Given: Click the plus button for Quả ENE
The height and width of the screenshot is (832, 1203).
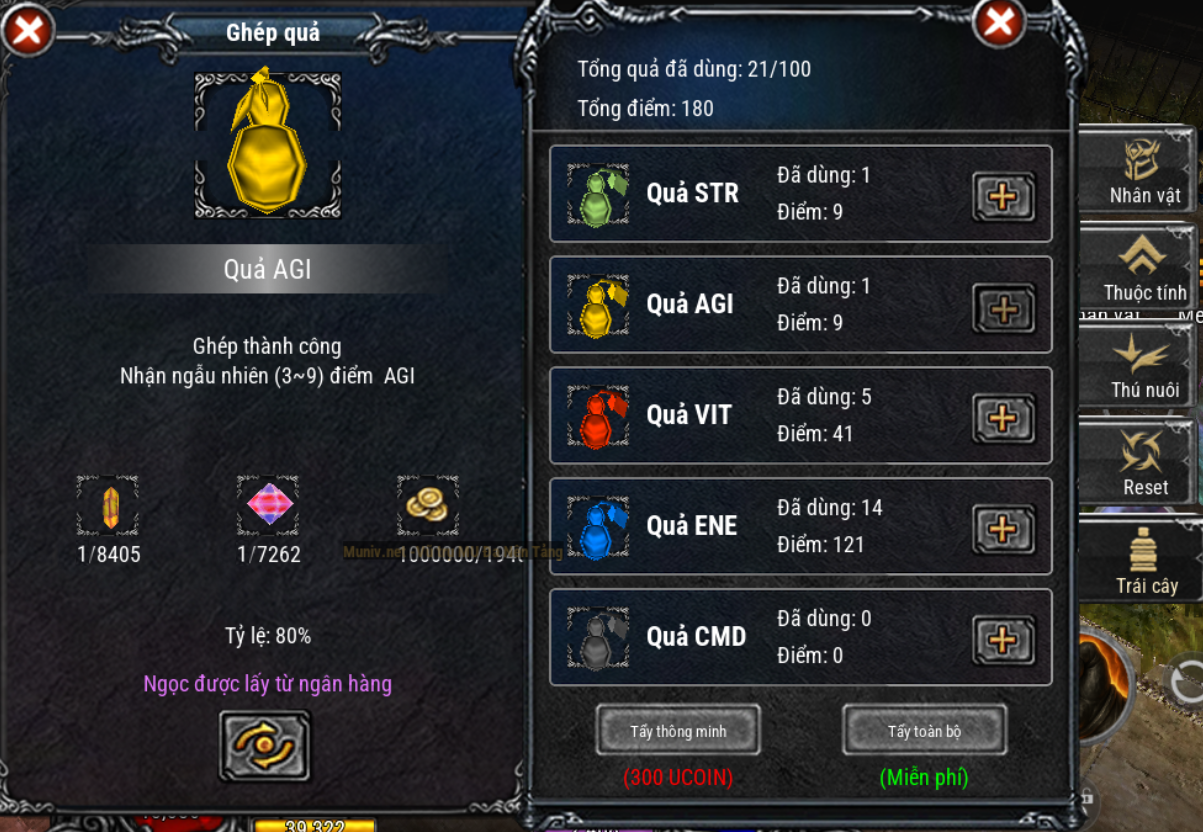Looking at the screenshot, I should [x=1003, y=529].
